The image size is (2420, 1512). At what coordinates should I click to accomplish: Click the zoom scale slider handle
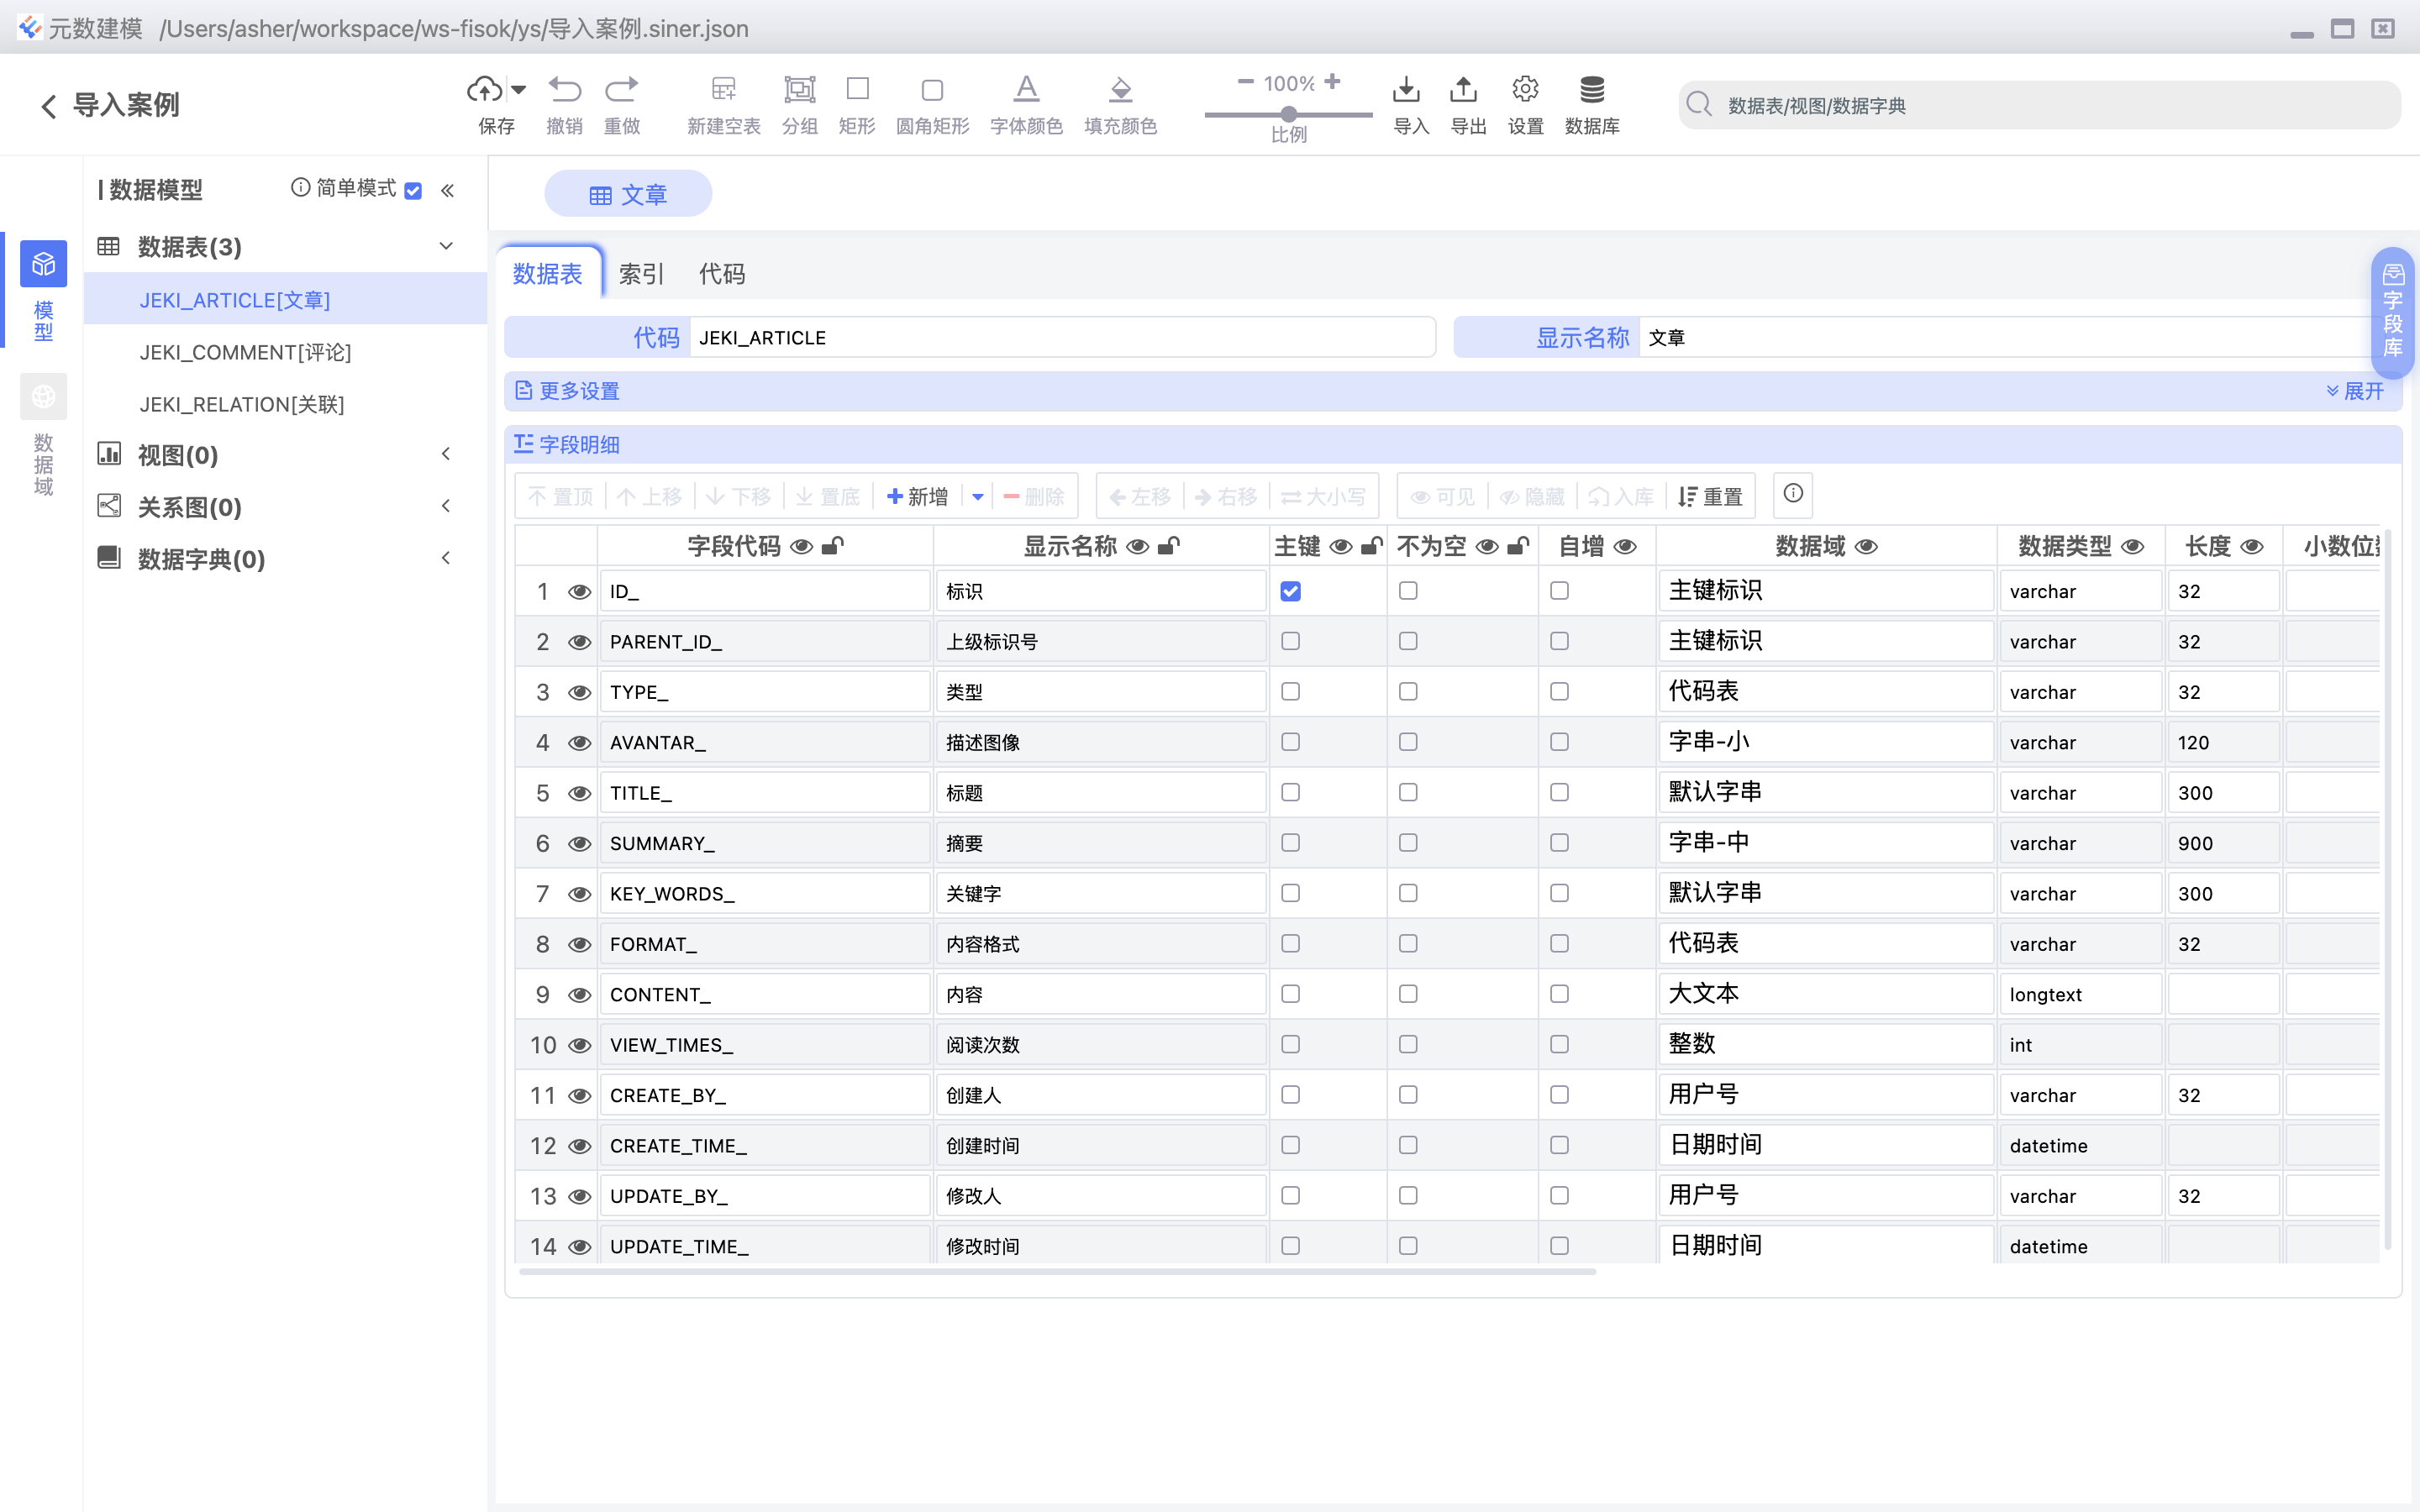pyautogui.click(x=1289, y=114)
